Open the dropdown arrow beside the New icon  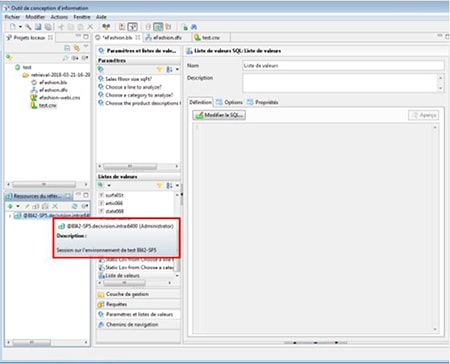point(20,27)
